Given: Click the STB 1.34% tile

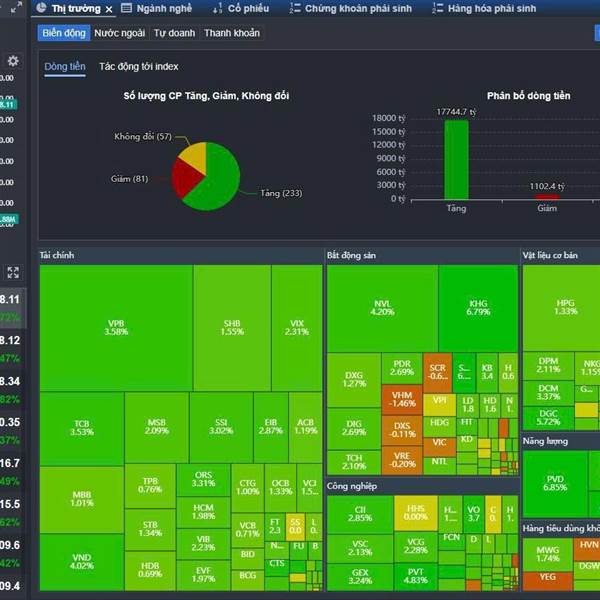Looking at the screenshot, I should click(x=150, y=529).
